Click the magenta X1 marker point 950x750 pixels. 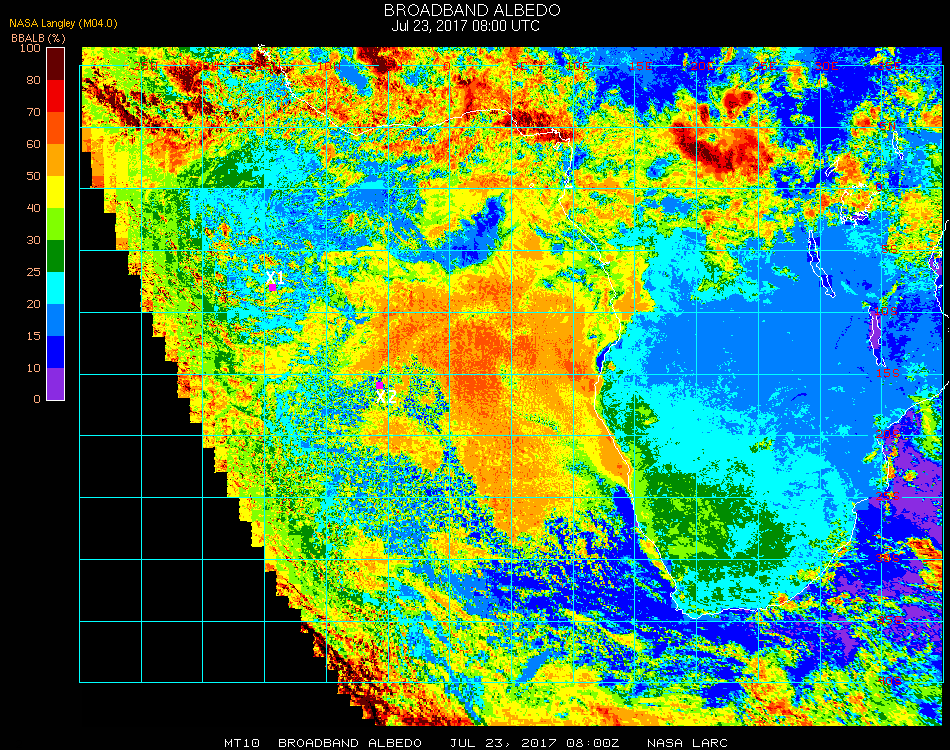[273, 288]
